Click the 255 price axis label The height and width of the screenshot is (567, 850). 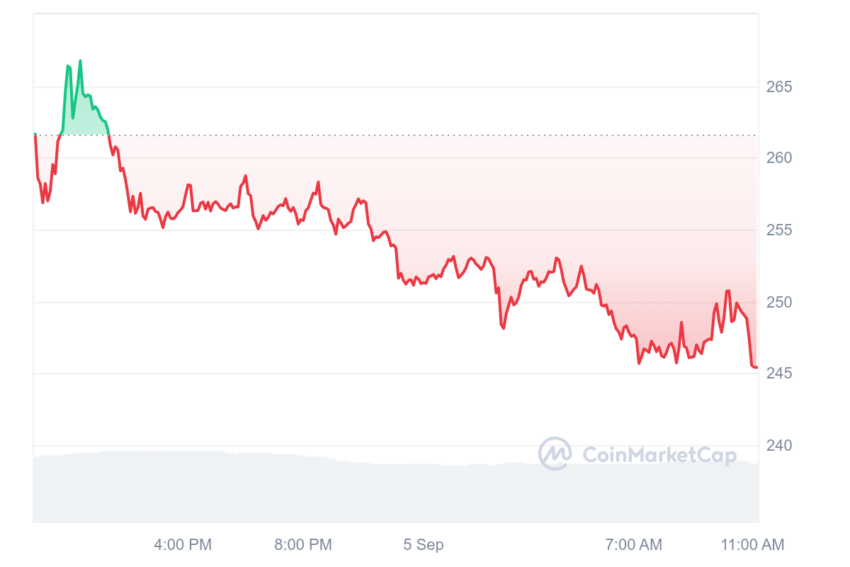tap(779, 230)
